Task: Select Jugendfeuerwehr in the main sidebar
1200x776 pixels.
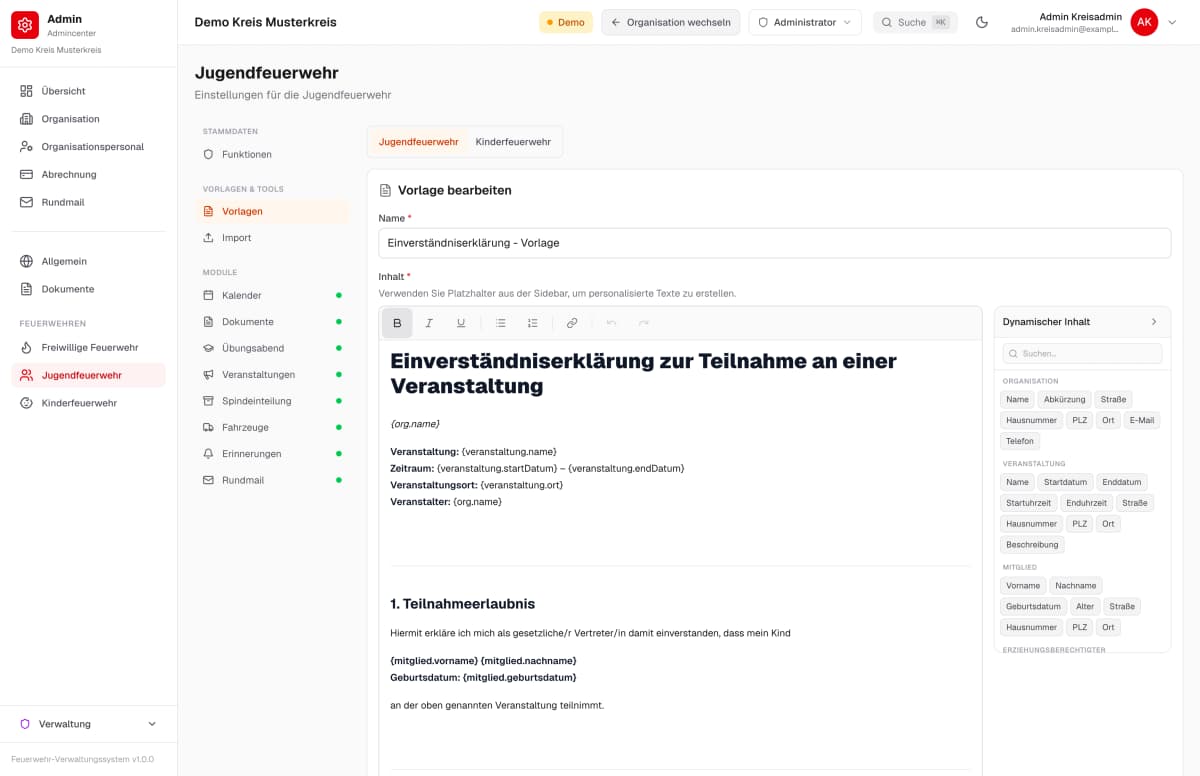Action: pyautogui.click(x=88, y=375)
